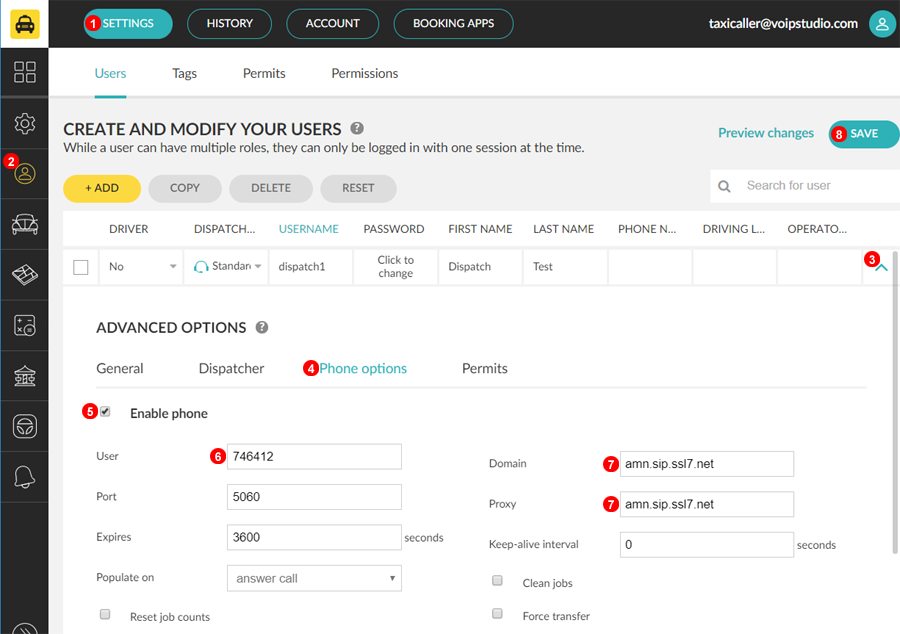The height and width of the screenshot is (634, 900).
Task: Click the Save button
Action: (x=864, y=134)
